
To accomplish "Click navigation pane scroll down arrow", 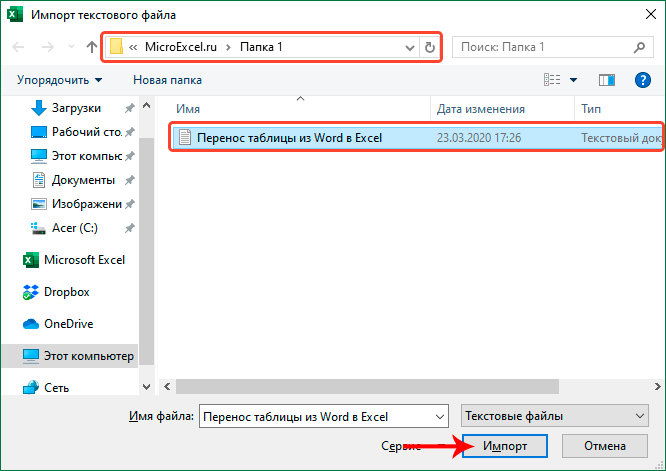I will point(147,387).
